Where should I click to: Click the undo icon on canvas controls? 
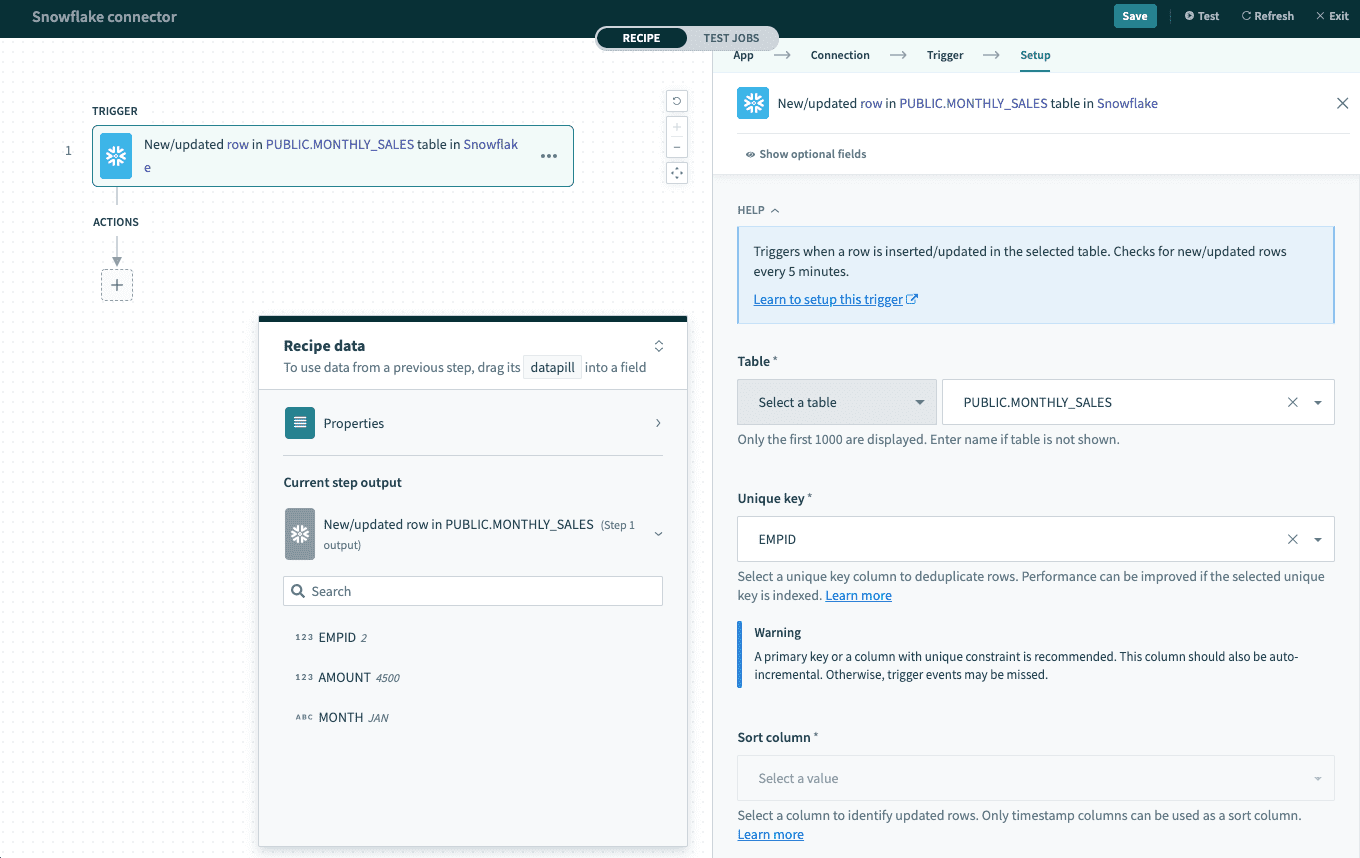click(x=677, y=101)
